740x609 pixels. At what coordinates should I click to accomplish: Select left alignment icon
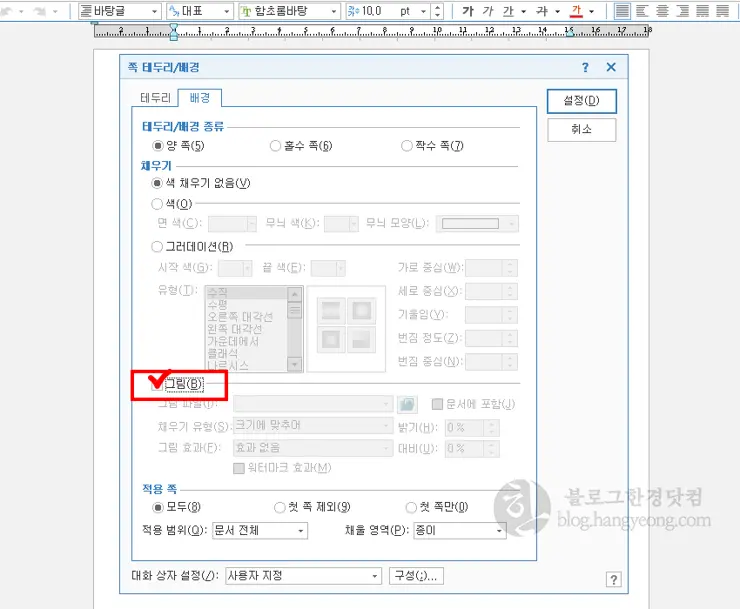tap(642, 11)
